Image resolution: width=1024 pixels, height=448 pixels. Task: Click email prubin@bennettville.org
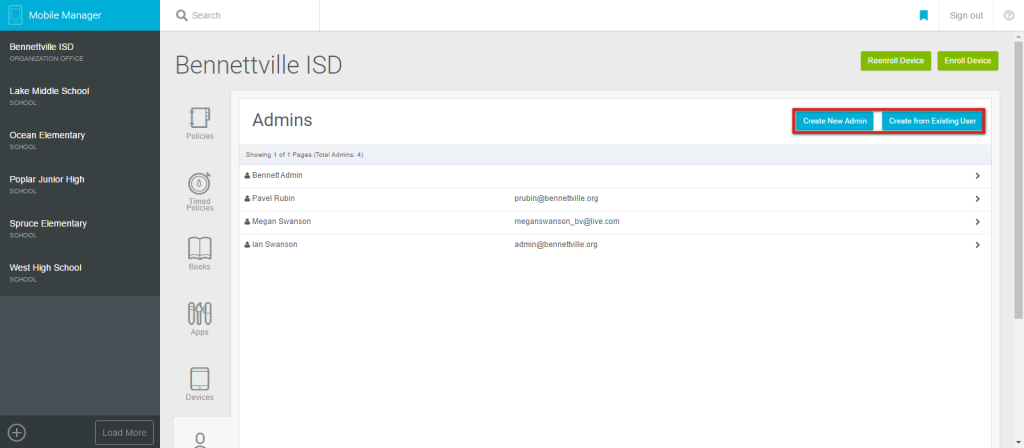pyautogui.click(x=556, y=198)
